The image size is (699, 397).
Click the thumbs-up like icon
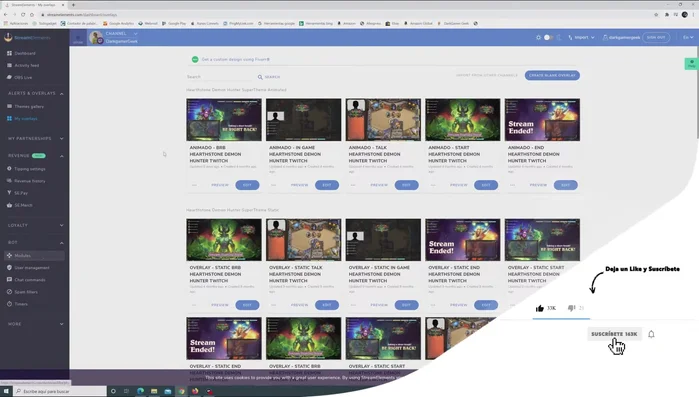point(540,308)
